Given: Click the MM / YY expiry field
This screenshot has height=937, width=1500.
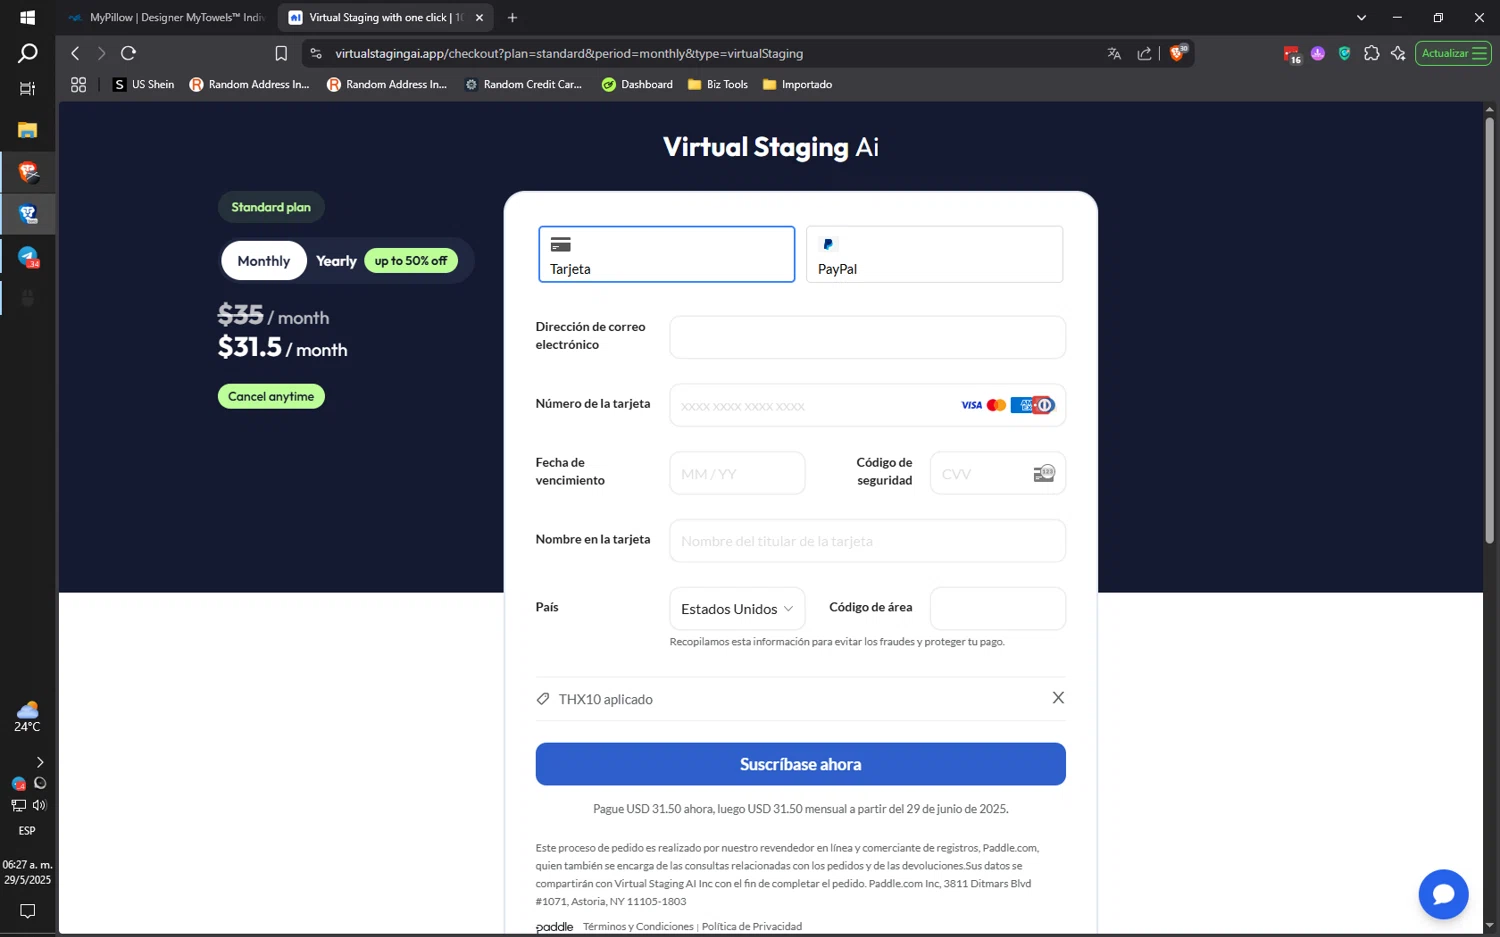Looking at the screenshot, I should 737,473.
